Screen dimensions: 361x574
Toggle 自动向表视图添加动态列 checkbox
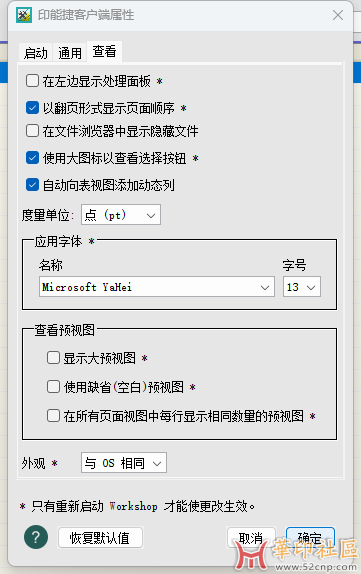coord(32,184)
